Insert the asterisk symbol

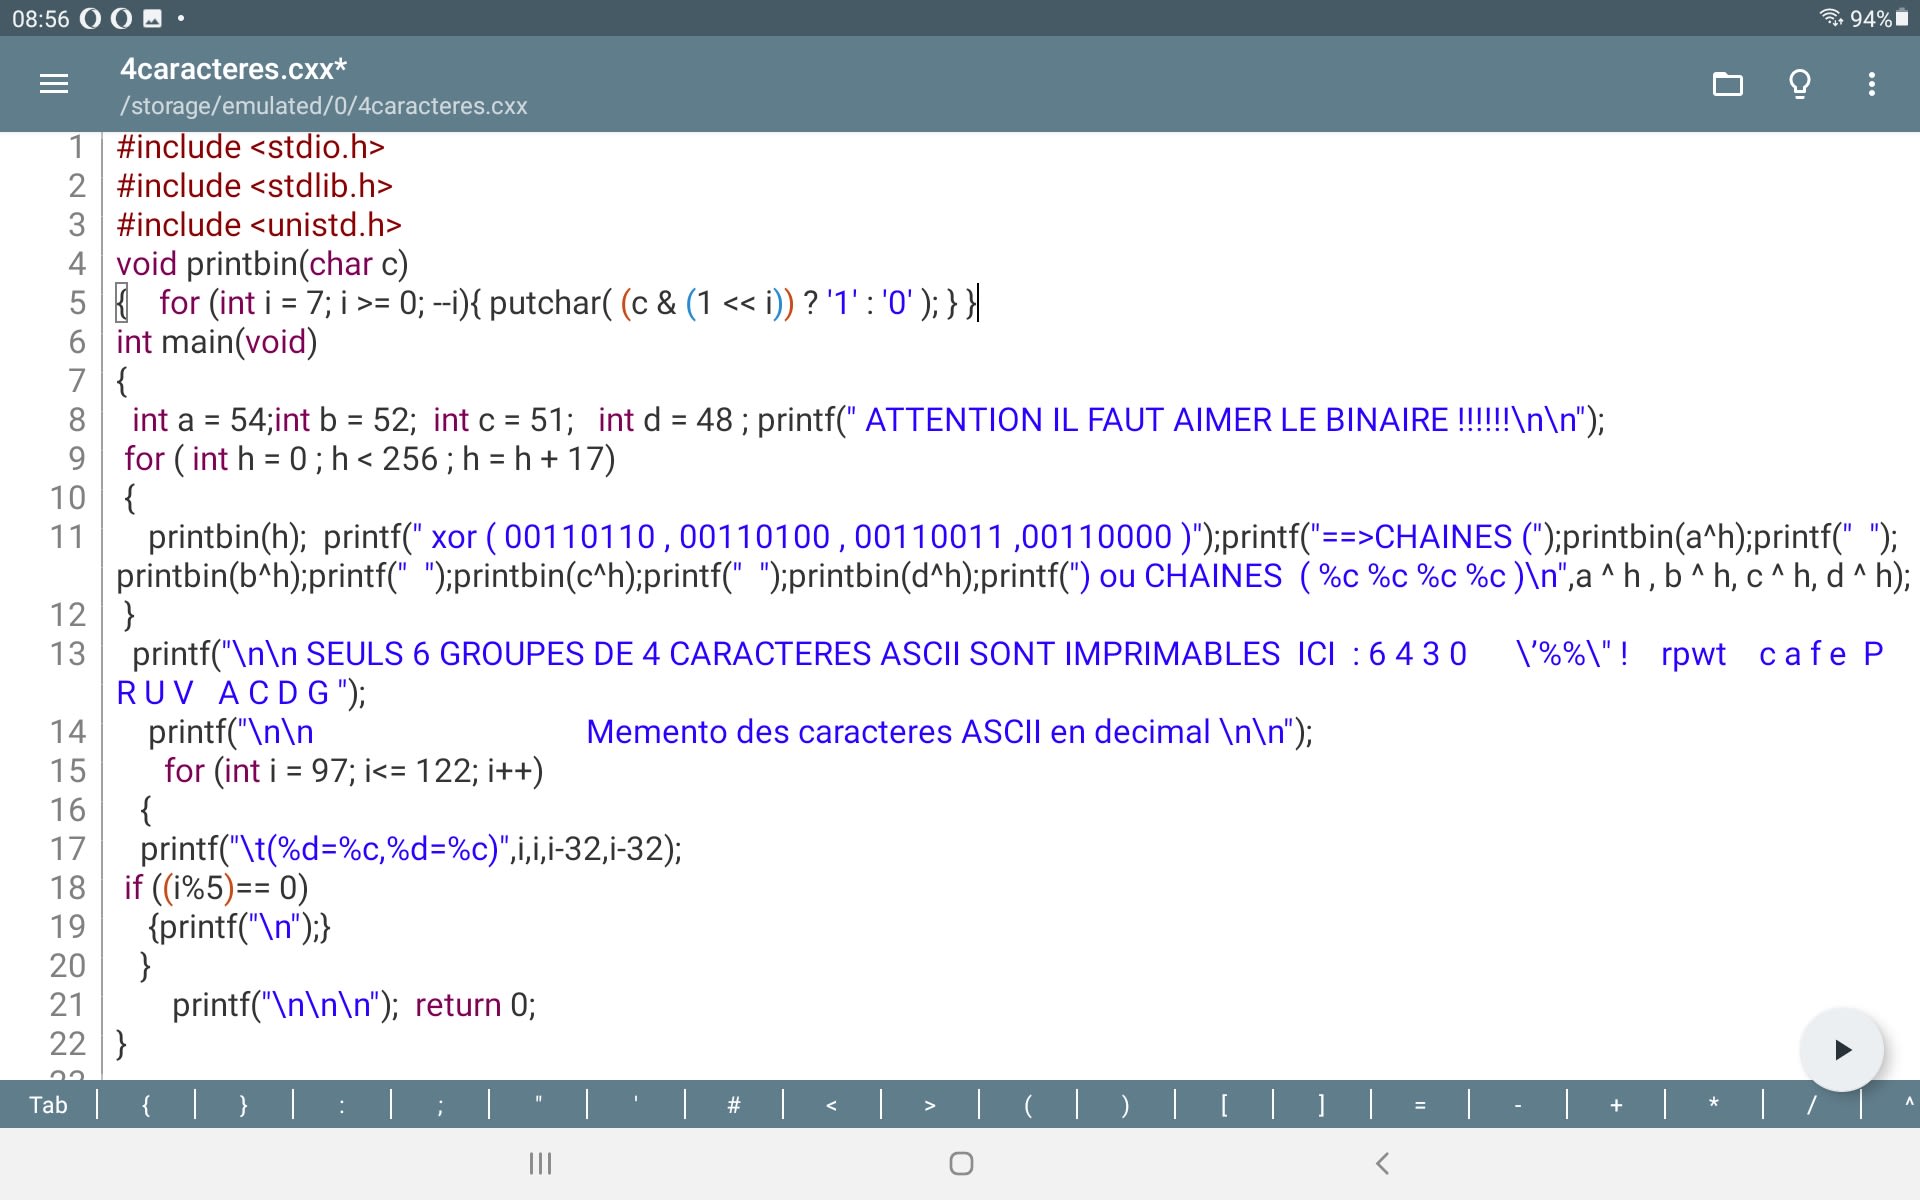[x=1713, y=1105]
